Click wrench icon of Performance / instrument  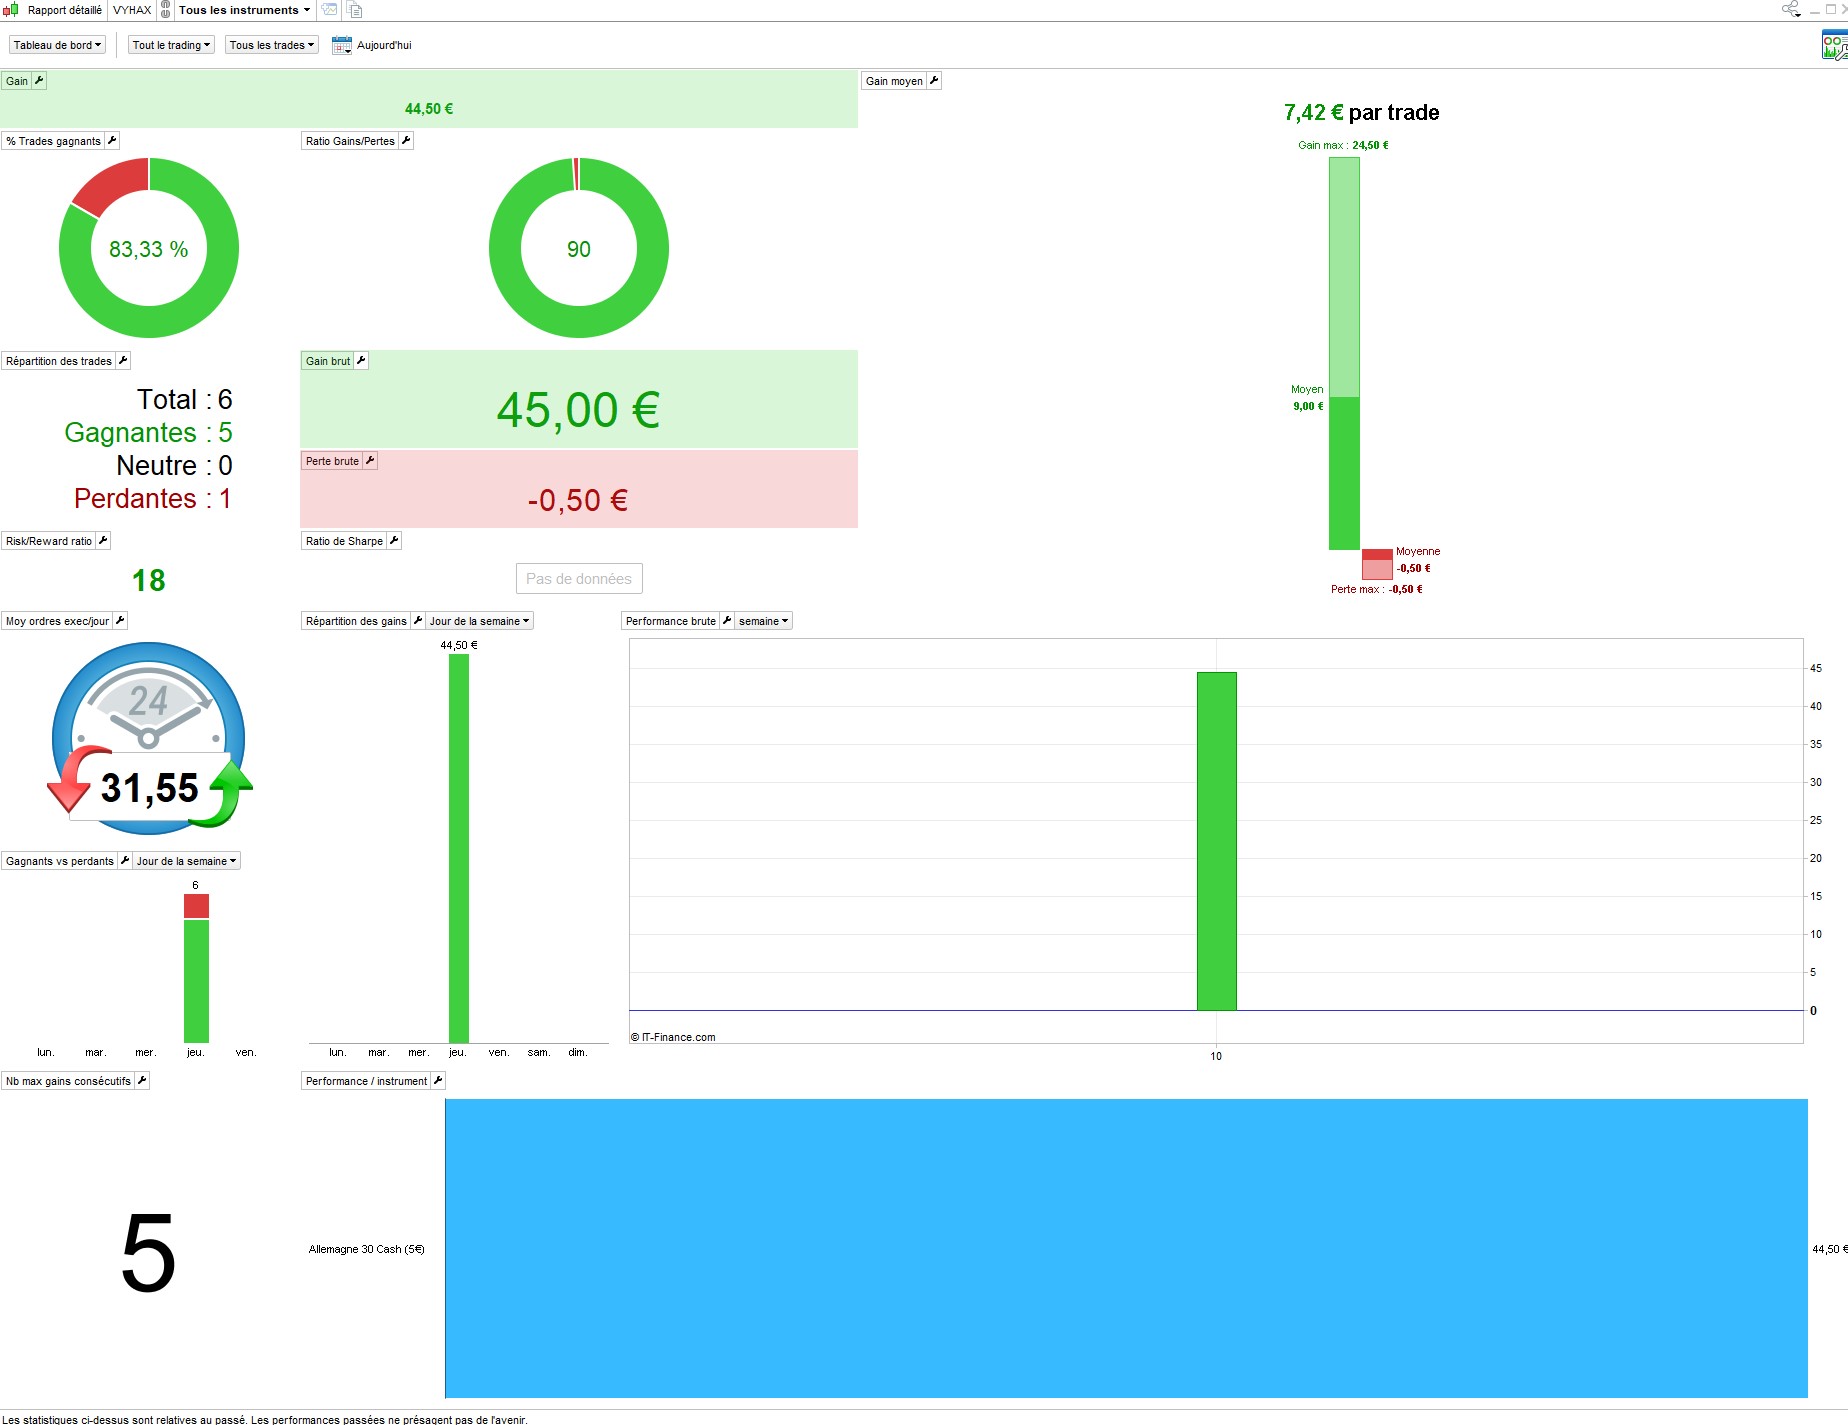pyautogui.click(x=438, y=1081)
